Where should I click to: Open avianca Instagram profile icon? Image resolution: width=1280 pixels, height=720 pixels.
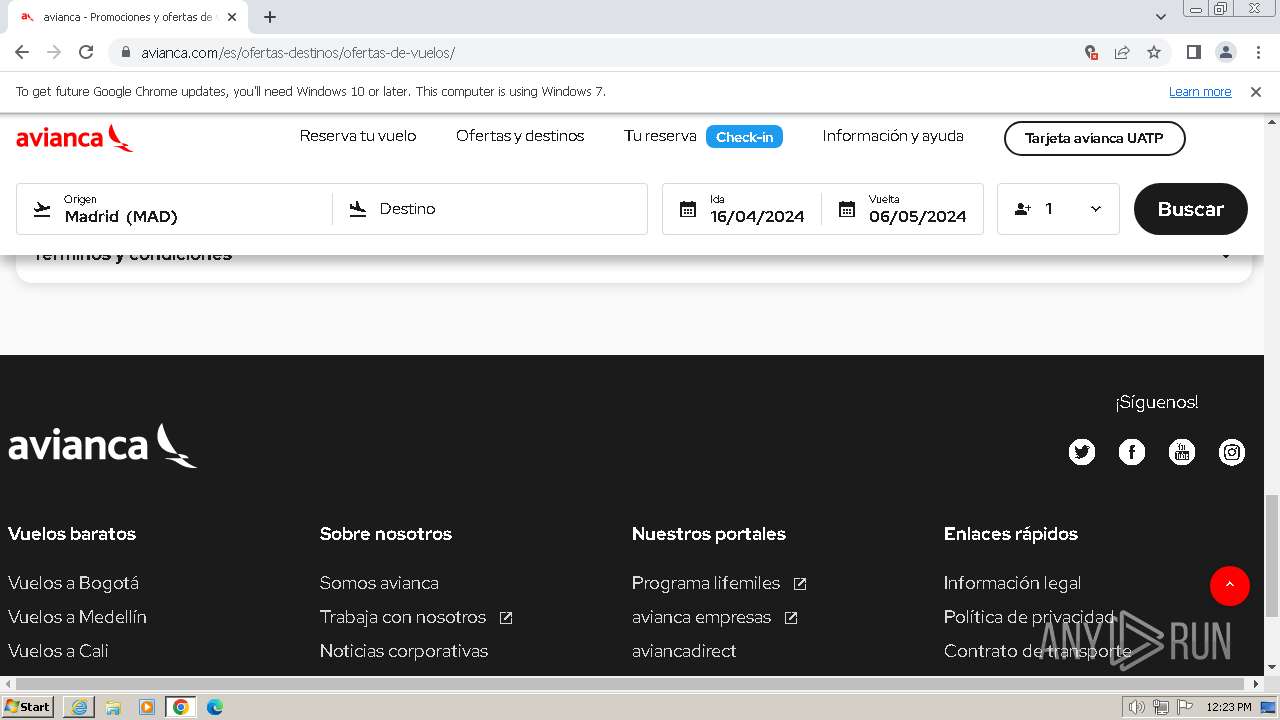(1231, 452)
